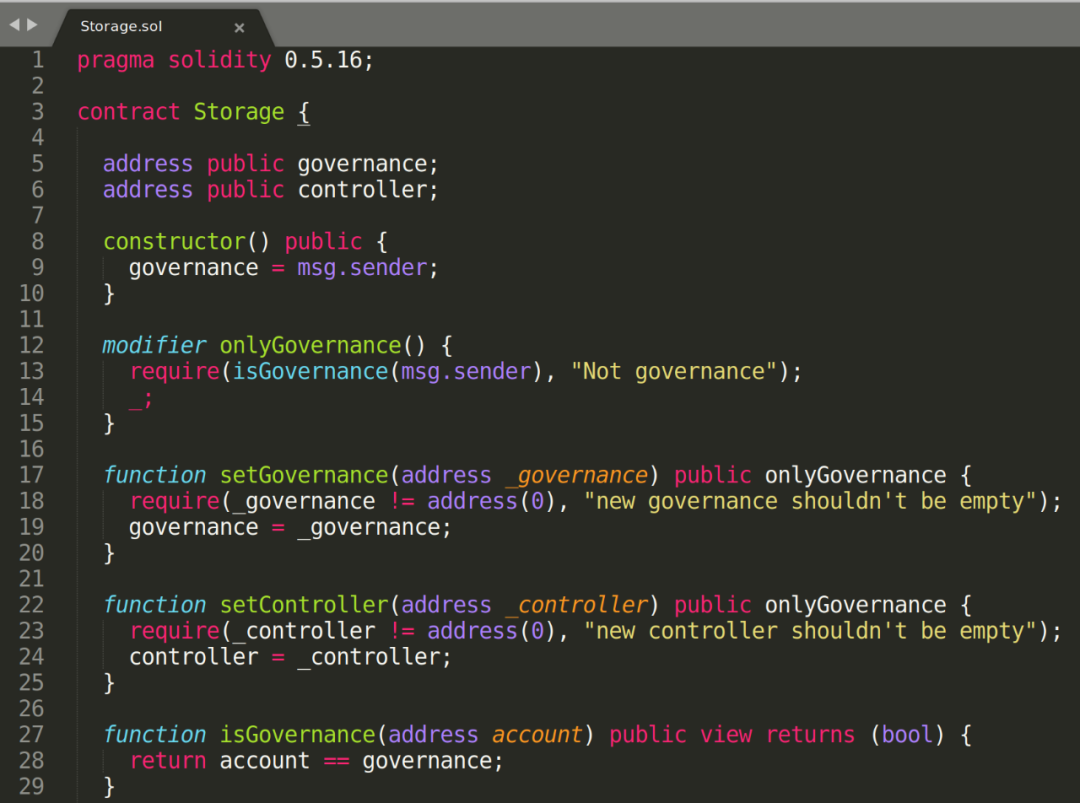Click the '_;' placeholder on line 14
This screenshot has width=1080, height=803.
[141, 399]
